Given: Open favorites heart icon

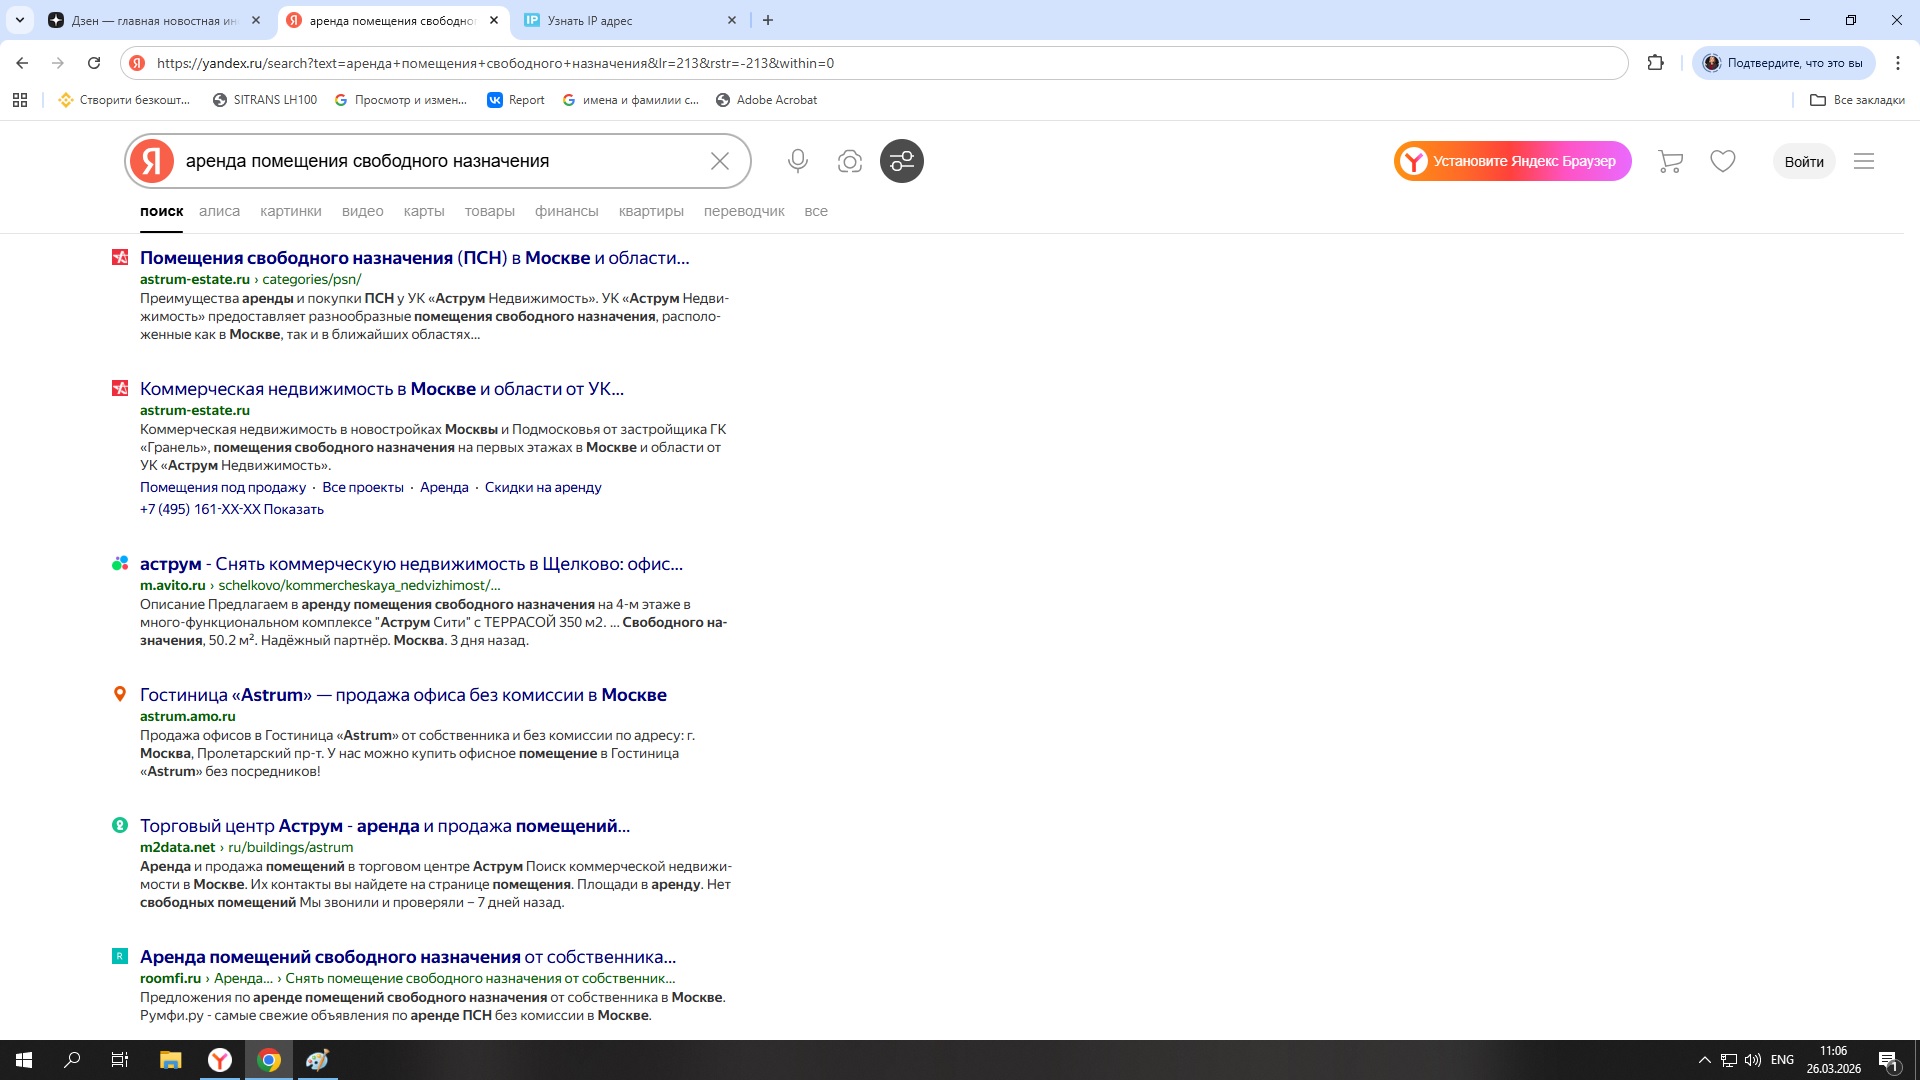Looking at the screenshot, I should coord(1722,161).
